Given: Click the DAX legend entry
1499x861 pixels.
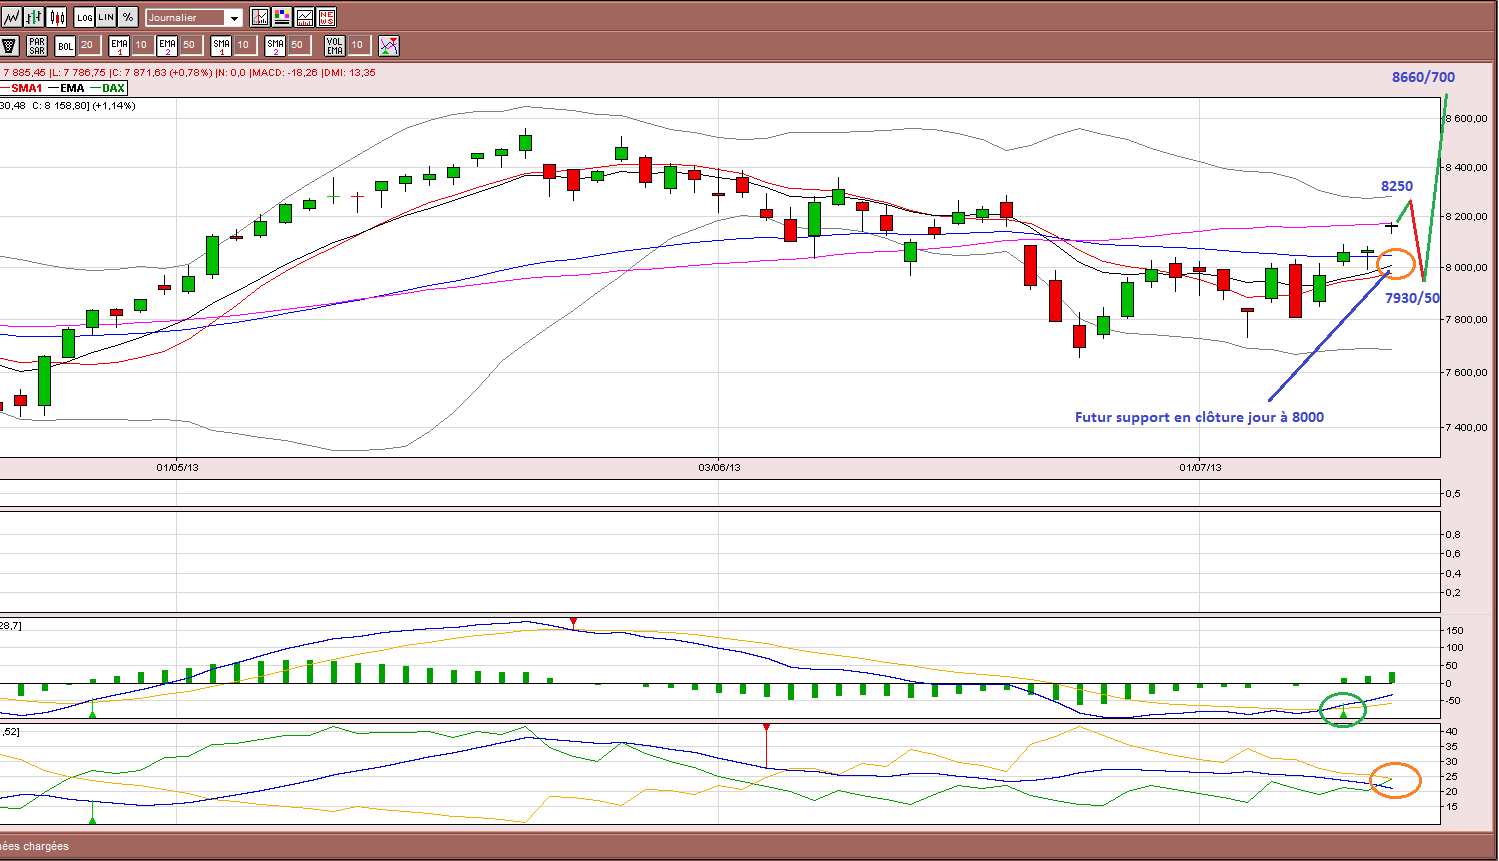Looking at the screenshot, I should pos(108,88).
